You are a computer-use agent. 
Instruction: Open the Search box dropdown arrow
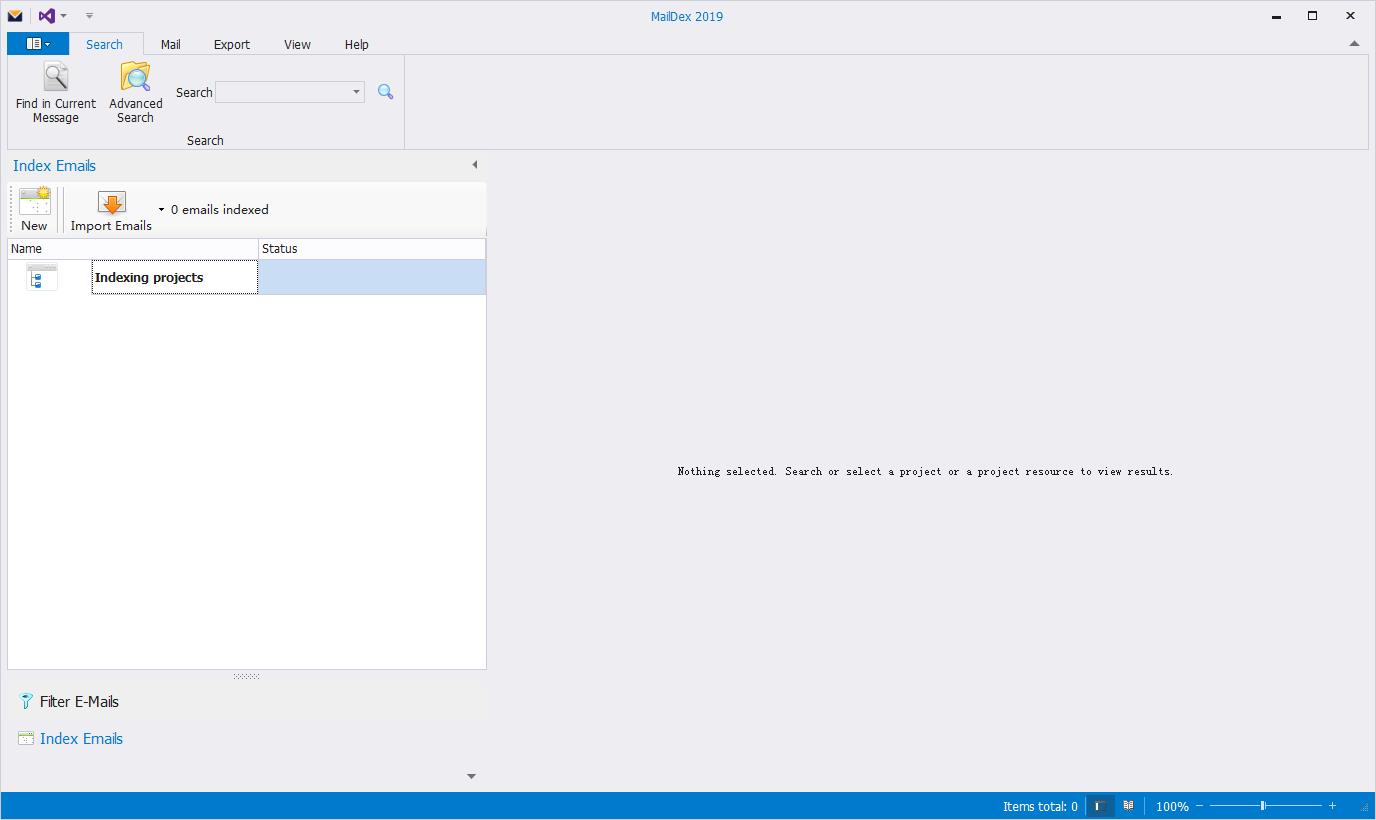tap(356, 91)
